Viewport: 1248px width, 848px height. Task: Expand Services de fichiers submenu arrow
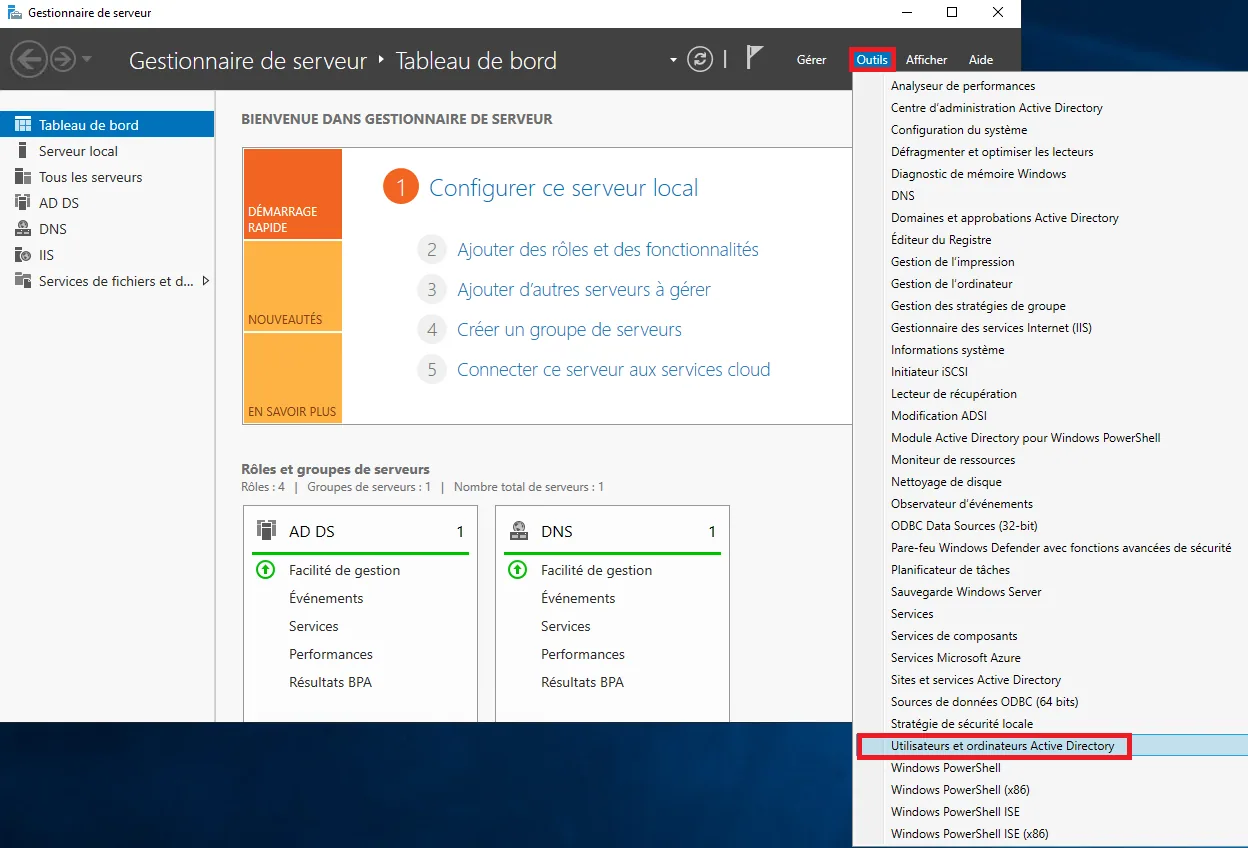[x=206, y=281]
